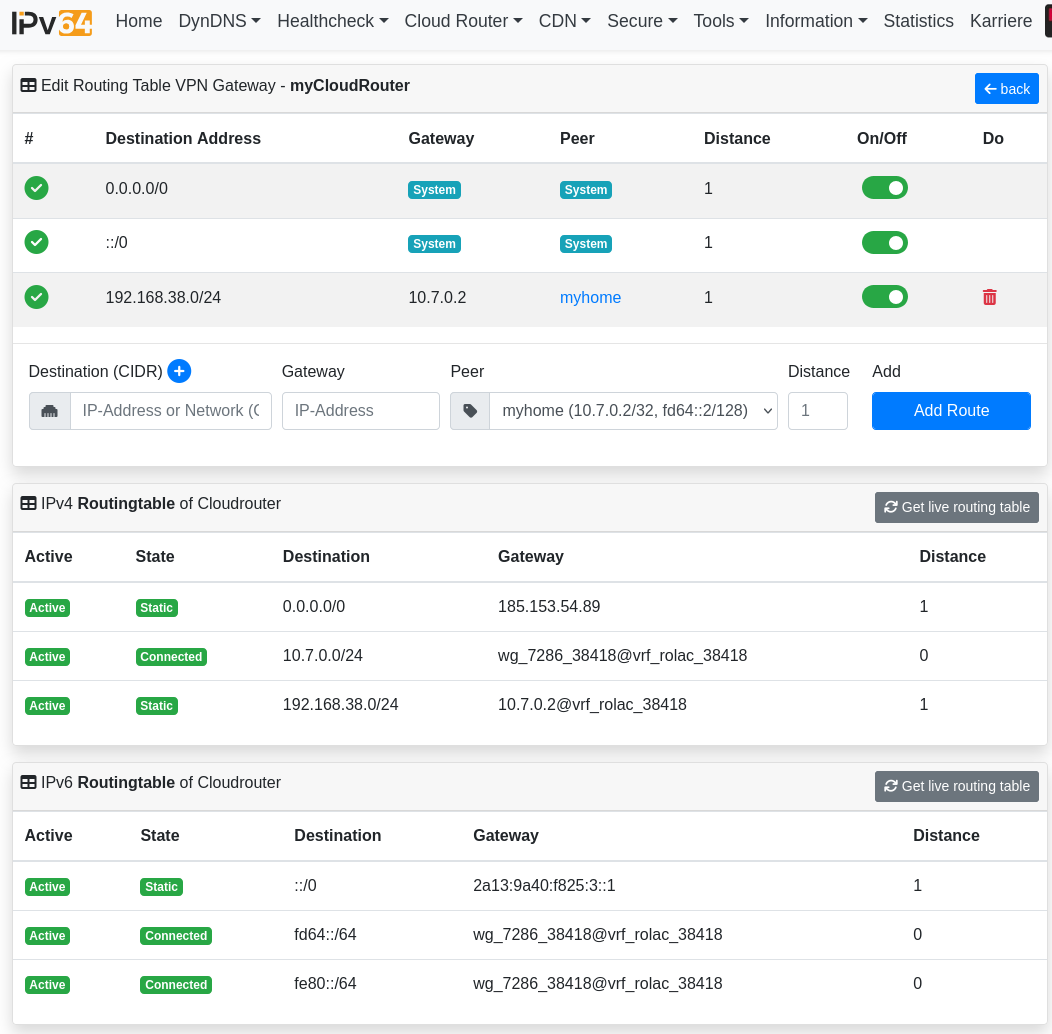Screen dimensions: 1052x1034
Task: Refresh the IPv4 live routing table
Action: (956, 507)
